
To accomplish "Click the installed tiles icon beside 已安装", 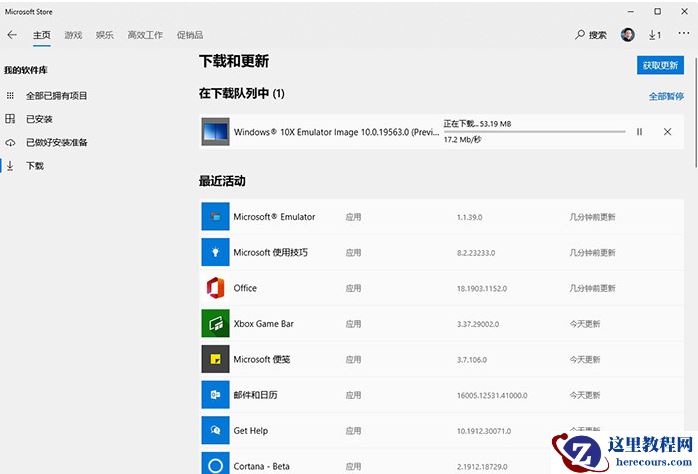I will [10, 119].
